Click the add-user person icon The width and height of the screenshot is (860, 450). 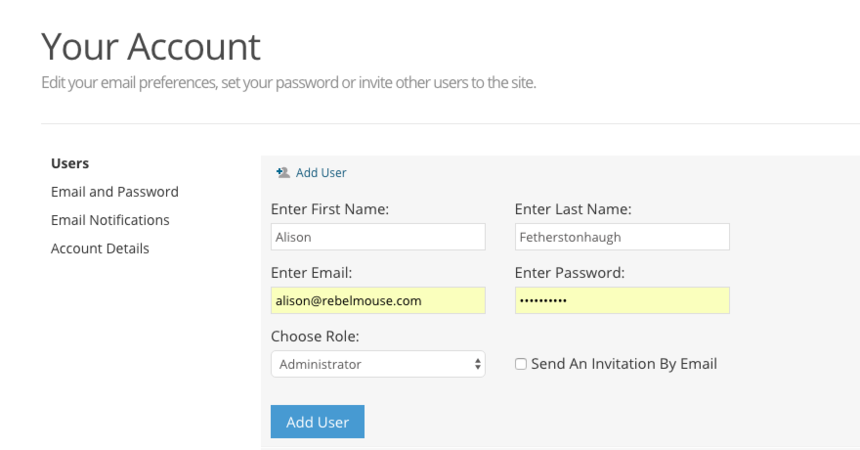282,173
